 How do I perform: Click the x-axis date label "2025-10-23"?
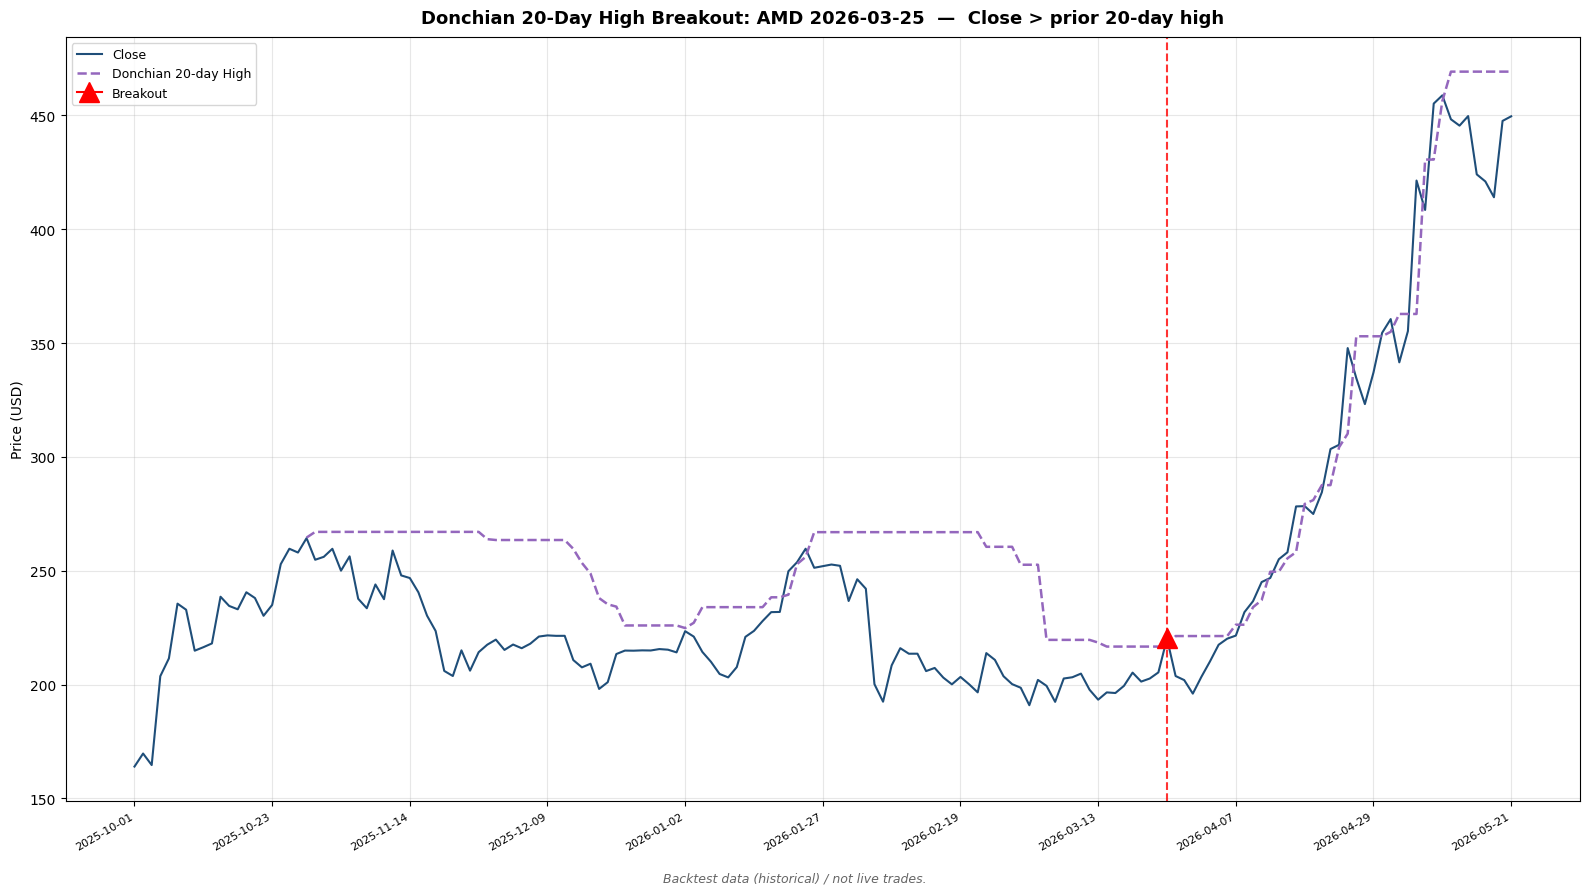click(x=243, y=832)
